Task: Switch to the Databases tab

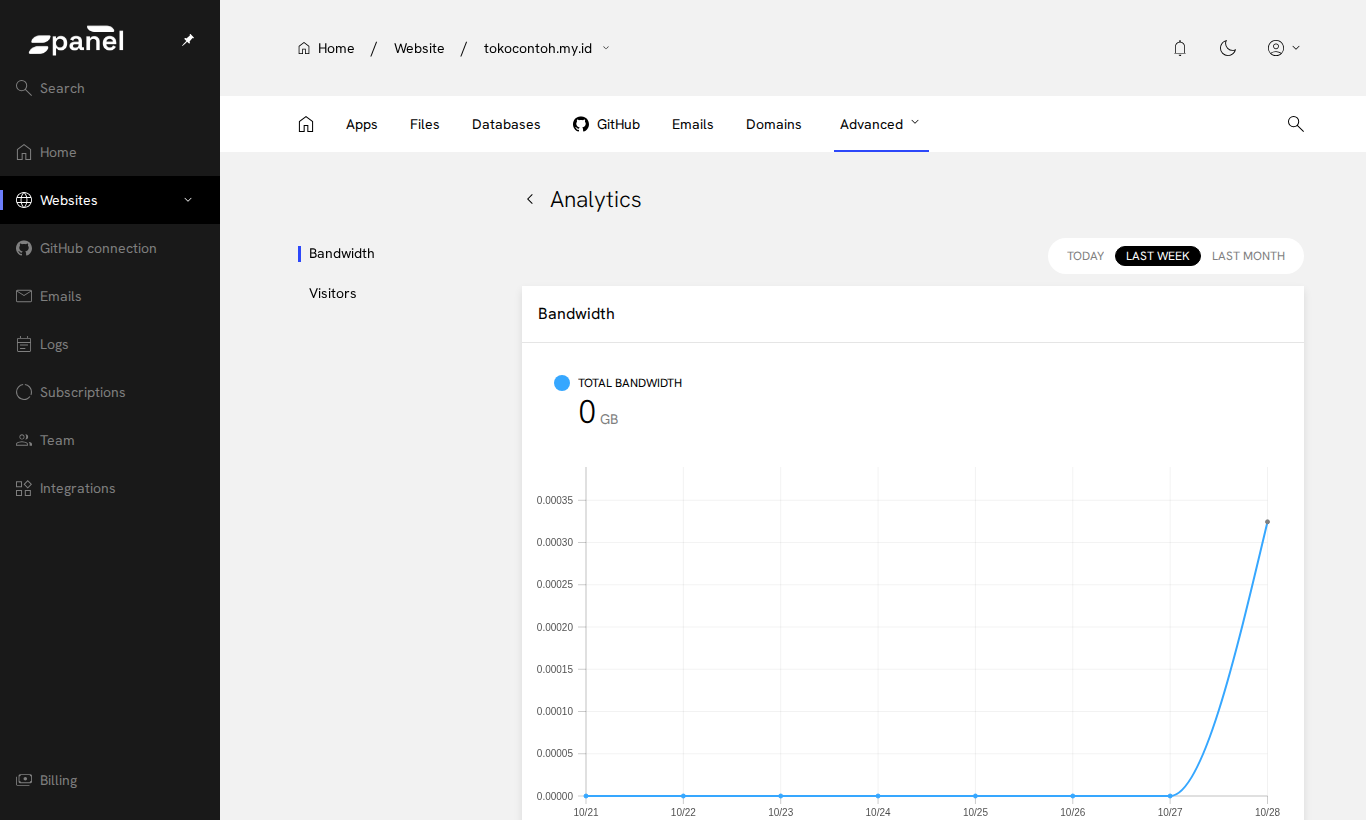Action: coord(506,124)
